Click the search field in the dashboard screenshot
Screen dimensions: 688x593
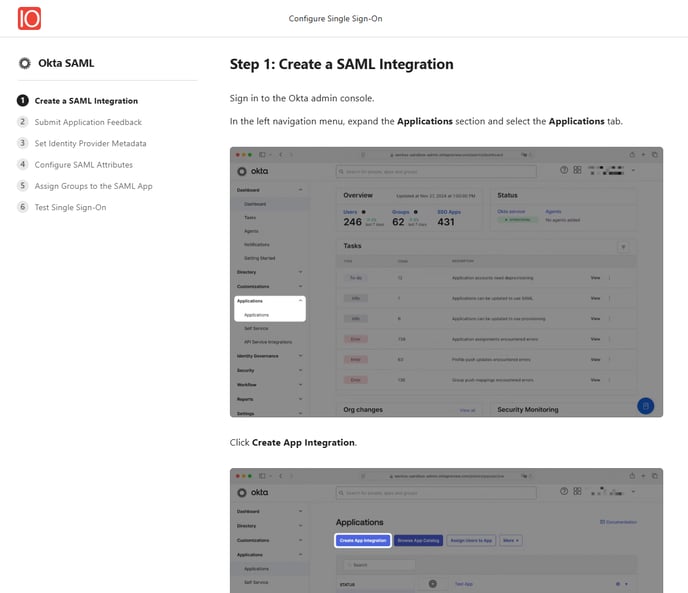pyautogui.click(x=436, y=172)
